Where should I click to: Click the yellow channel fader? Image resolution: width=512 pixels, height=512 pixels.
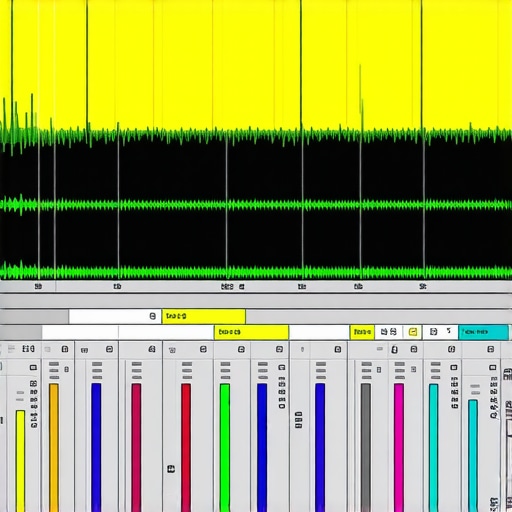(20, 461)
